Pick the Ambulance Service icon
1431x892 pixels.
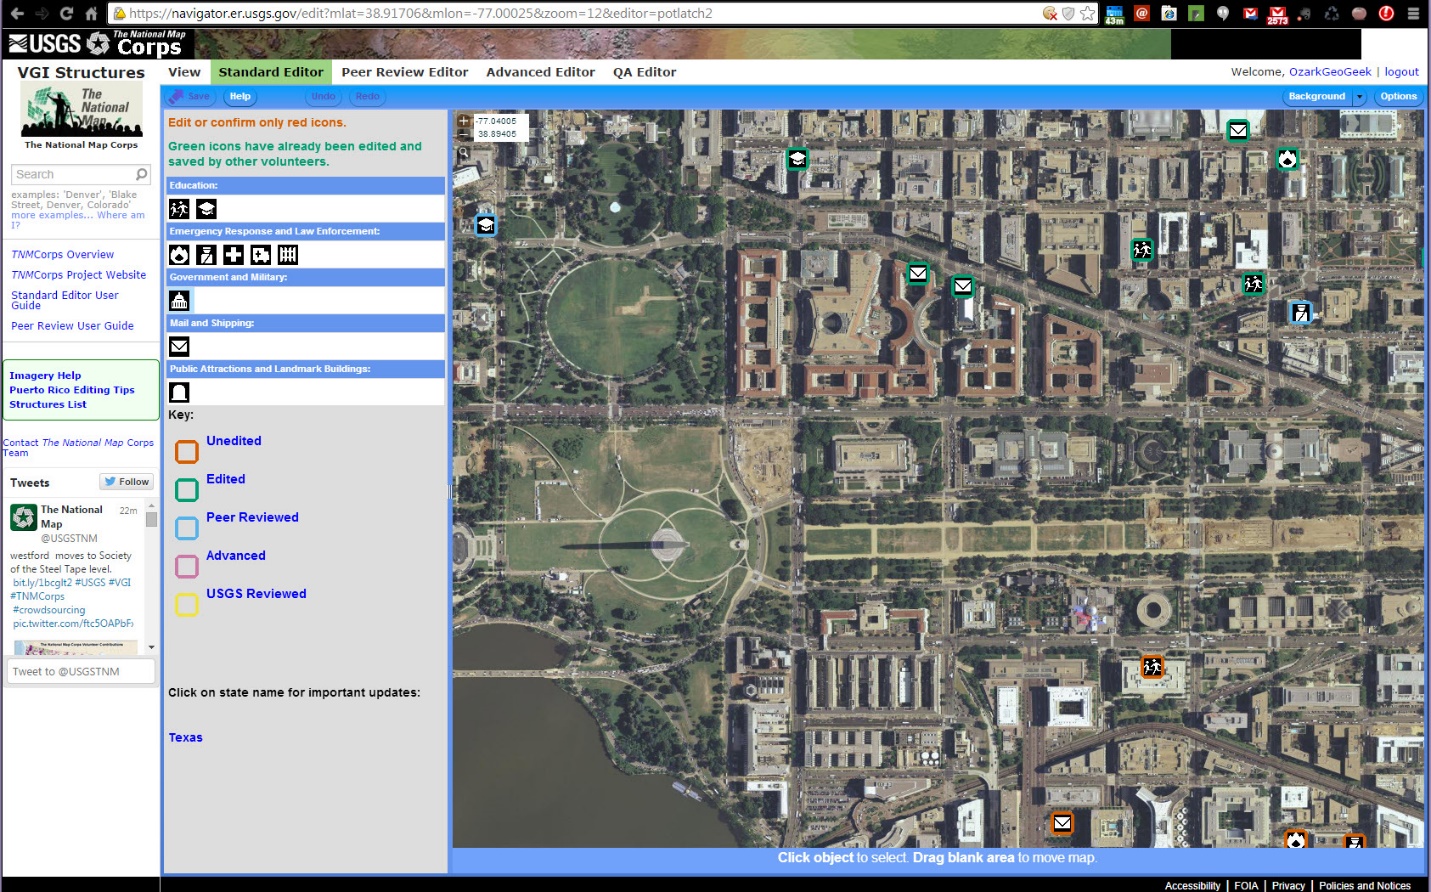260,255
